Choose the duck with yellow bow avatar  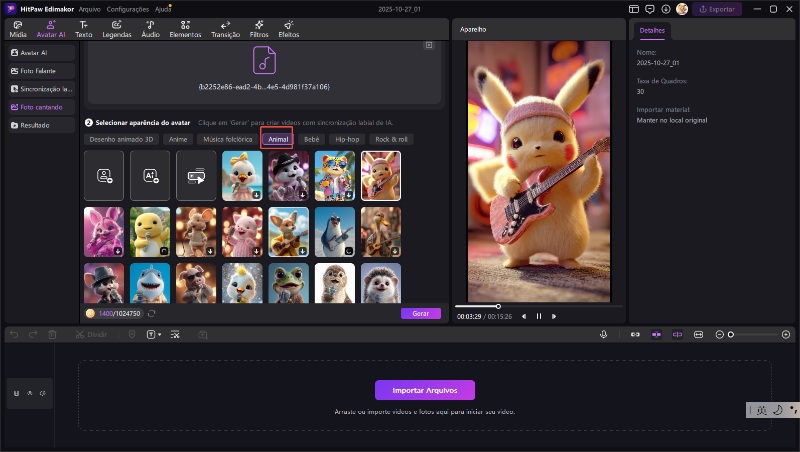[x=242, y=176]
